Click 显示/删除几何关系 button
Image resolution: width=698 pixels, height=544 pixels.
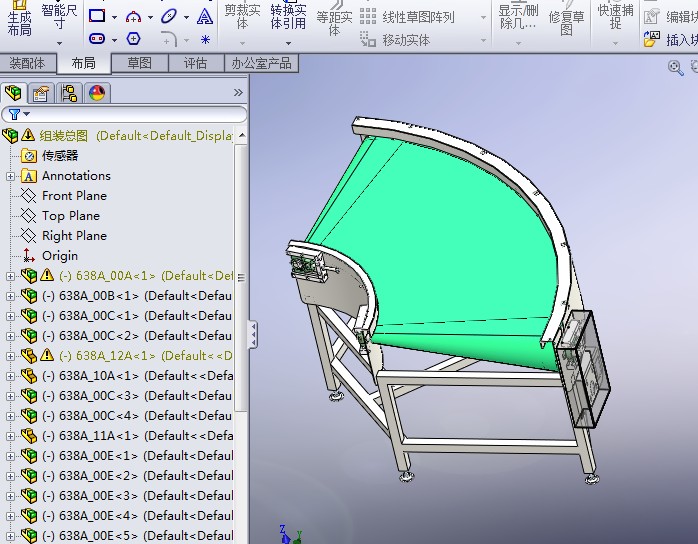coord(518,17)
